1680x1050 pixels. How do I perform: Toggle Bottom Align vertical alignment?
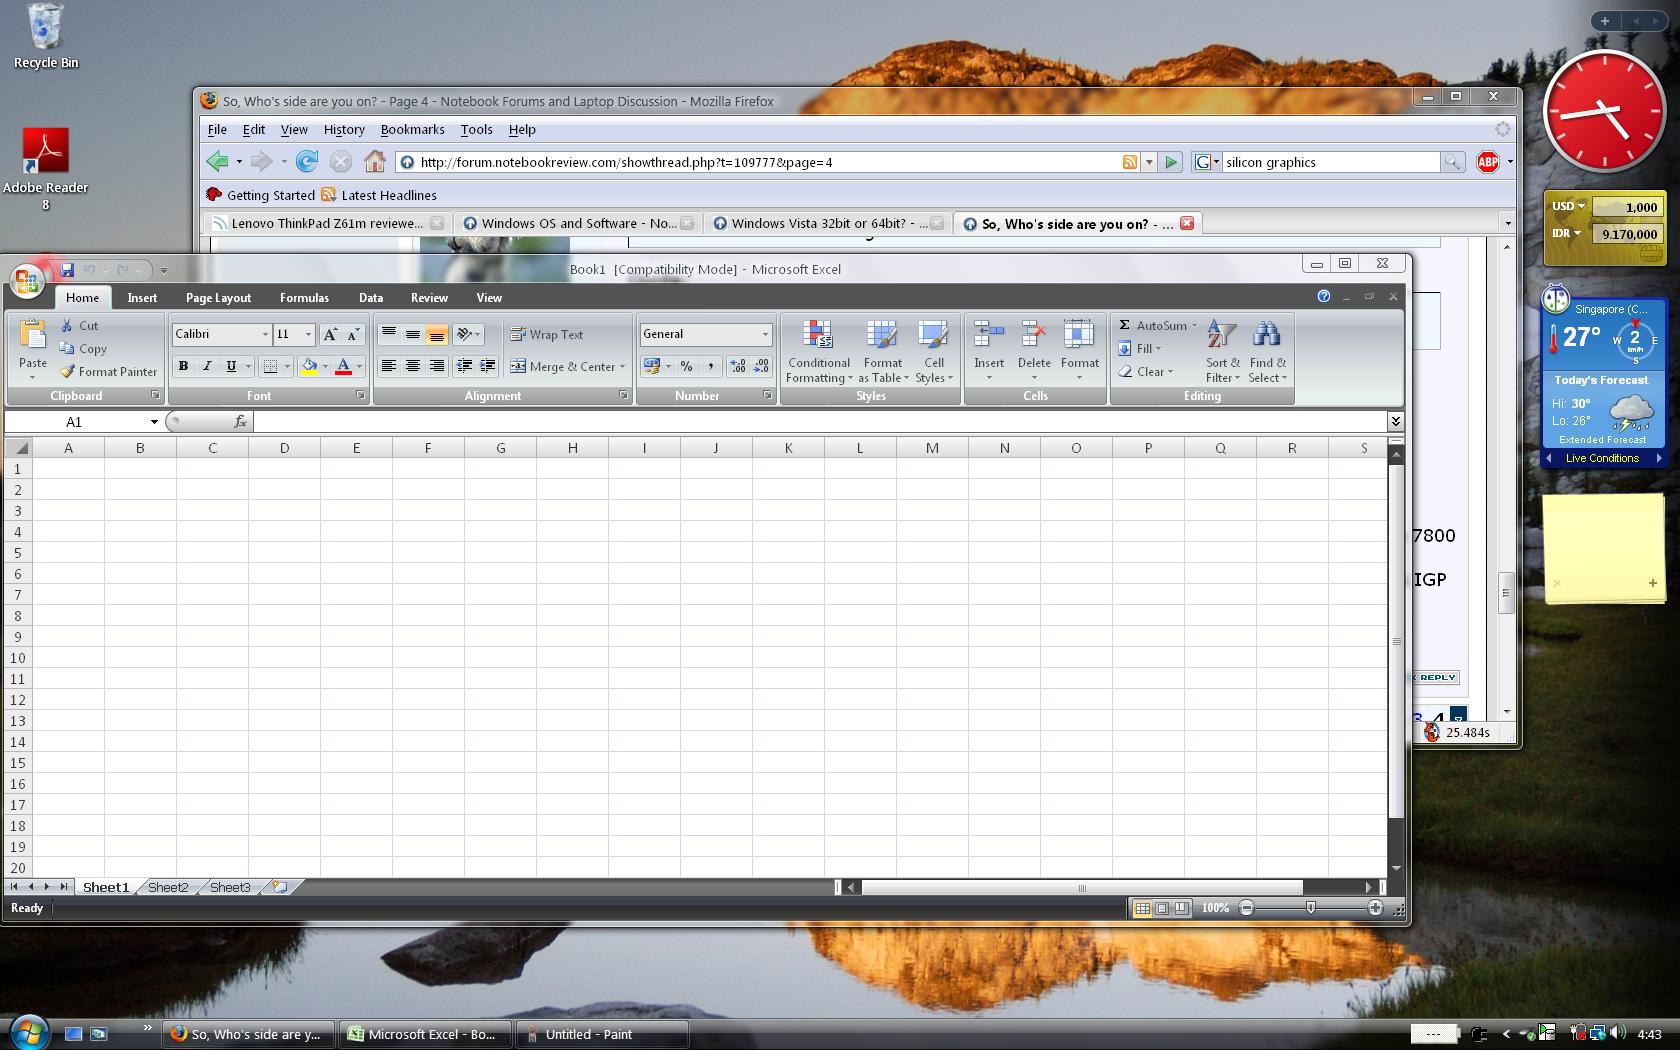(437, 335)
